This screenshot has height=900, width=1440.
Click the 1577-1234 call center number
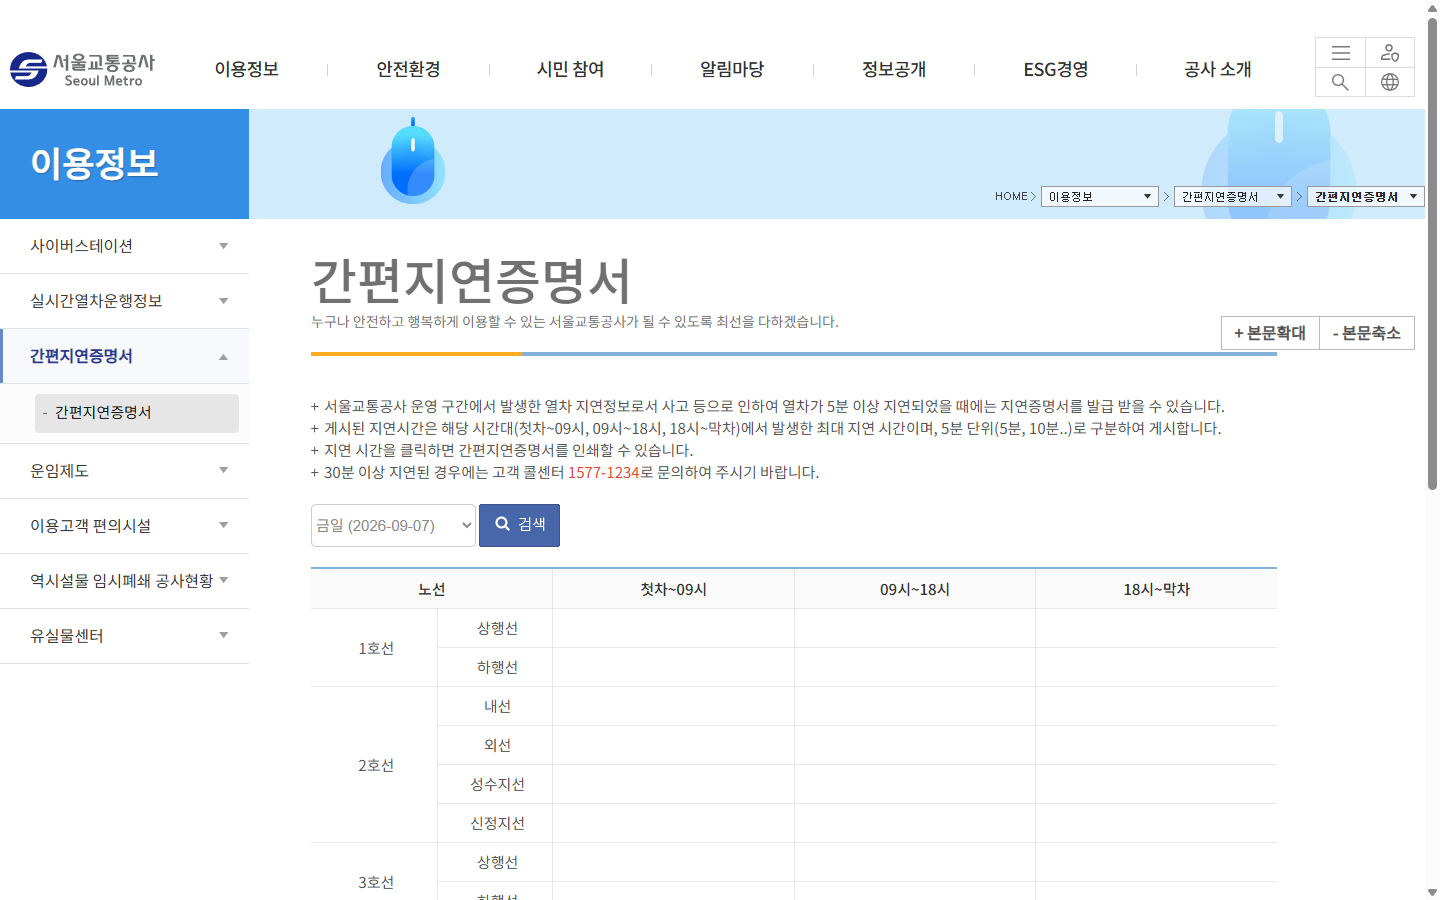(x=603, y=472)
